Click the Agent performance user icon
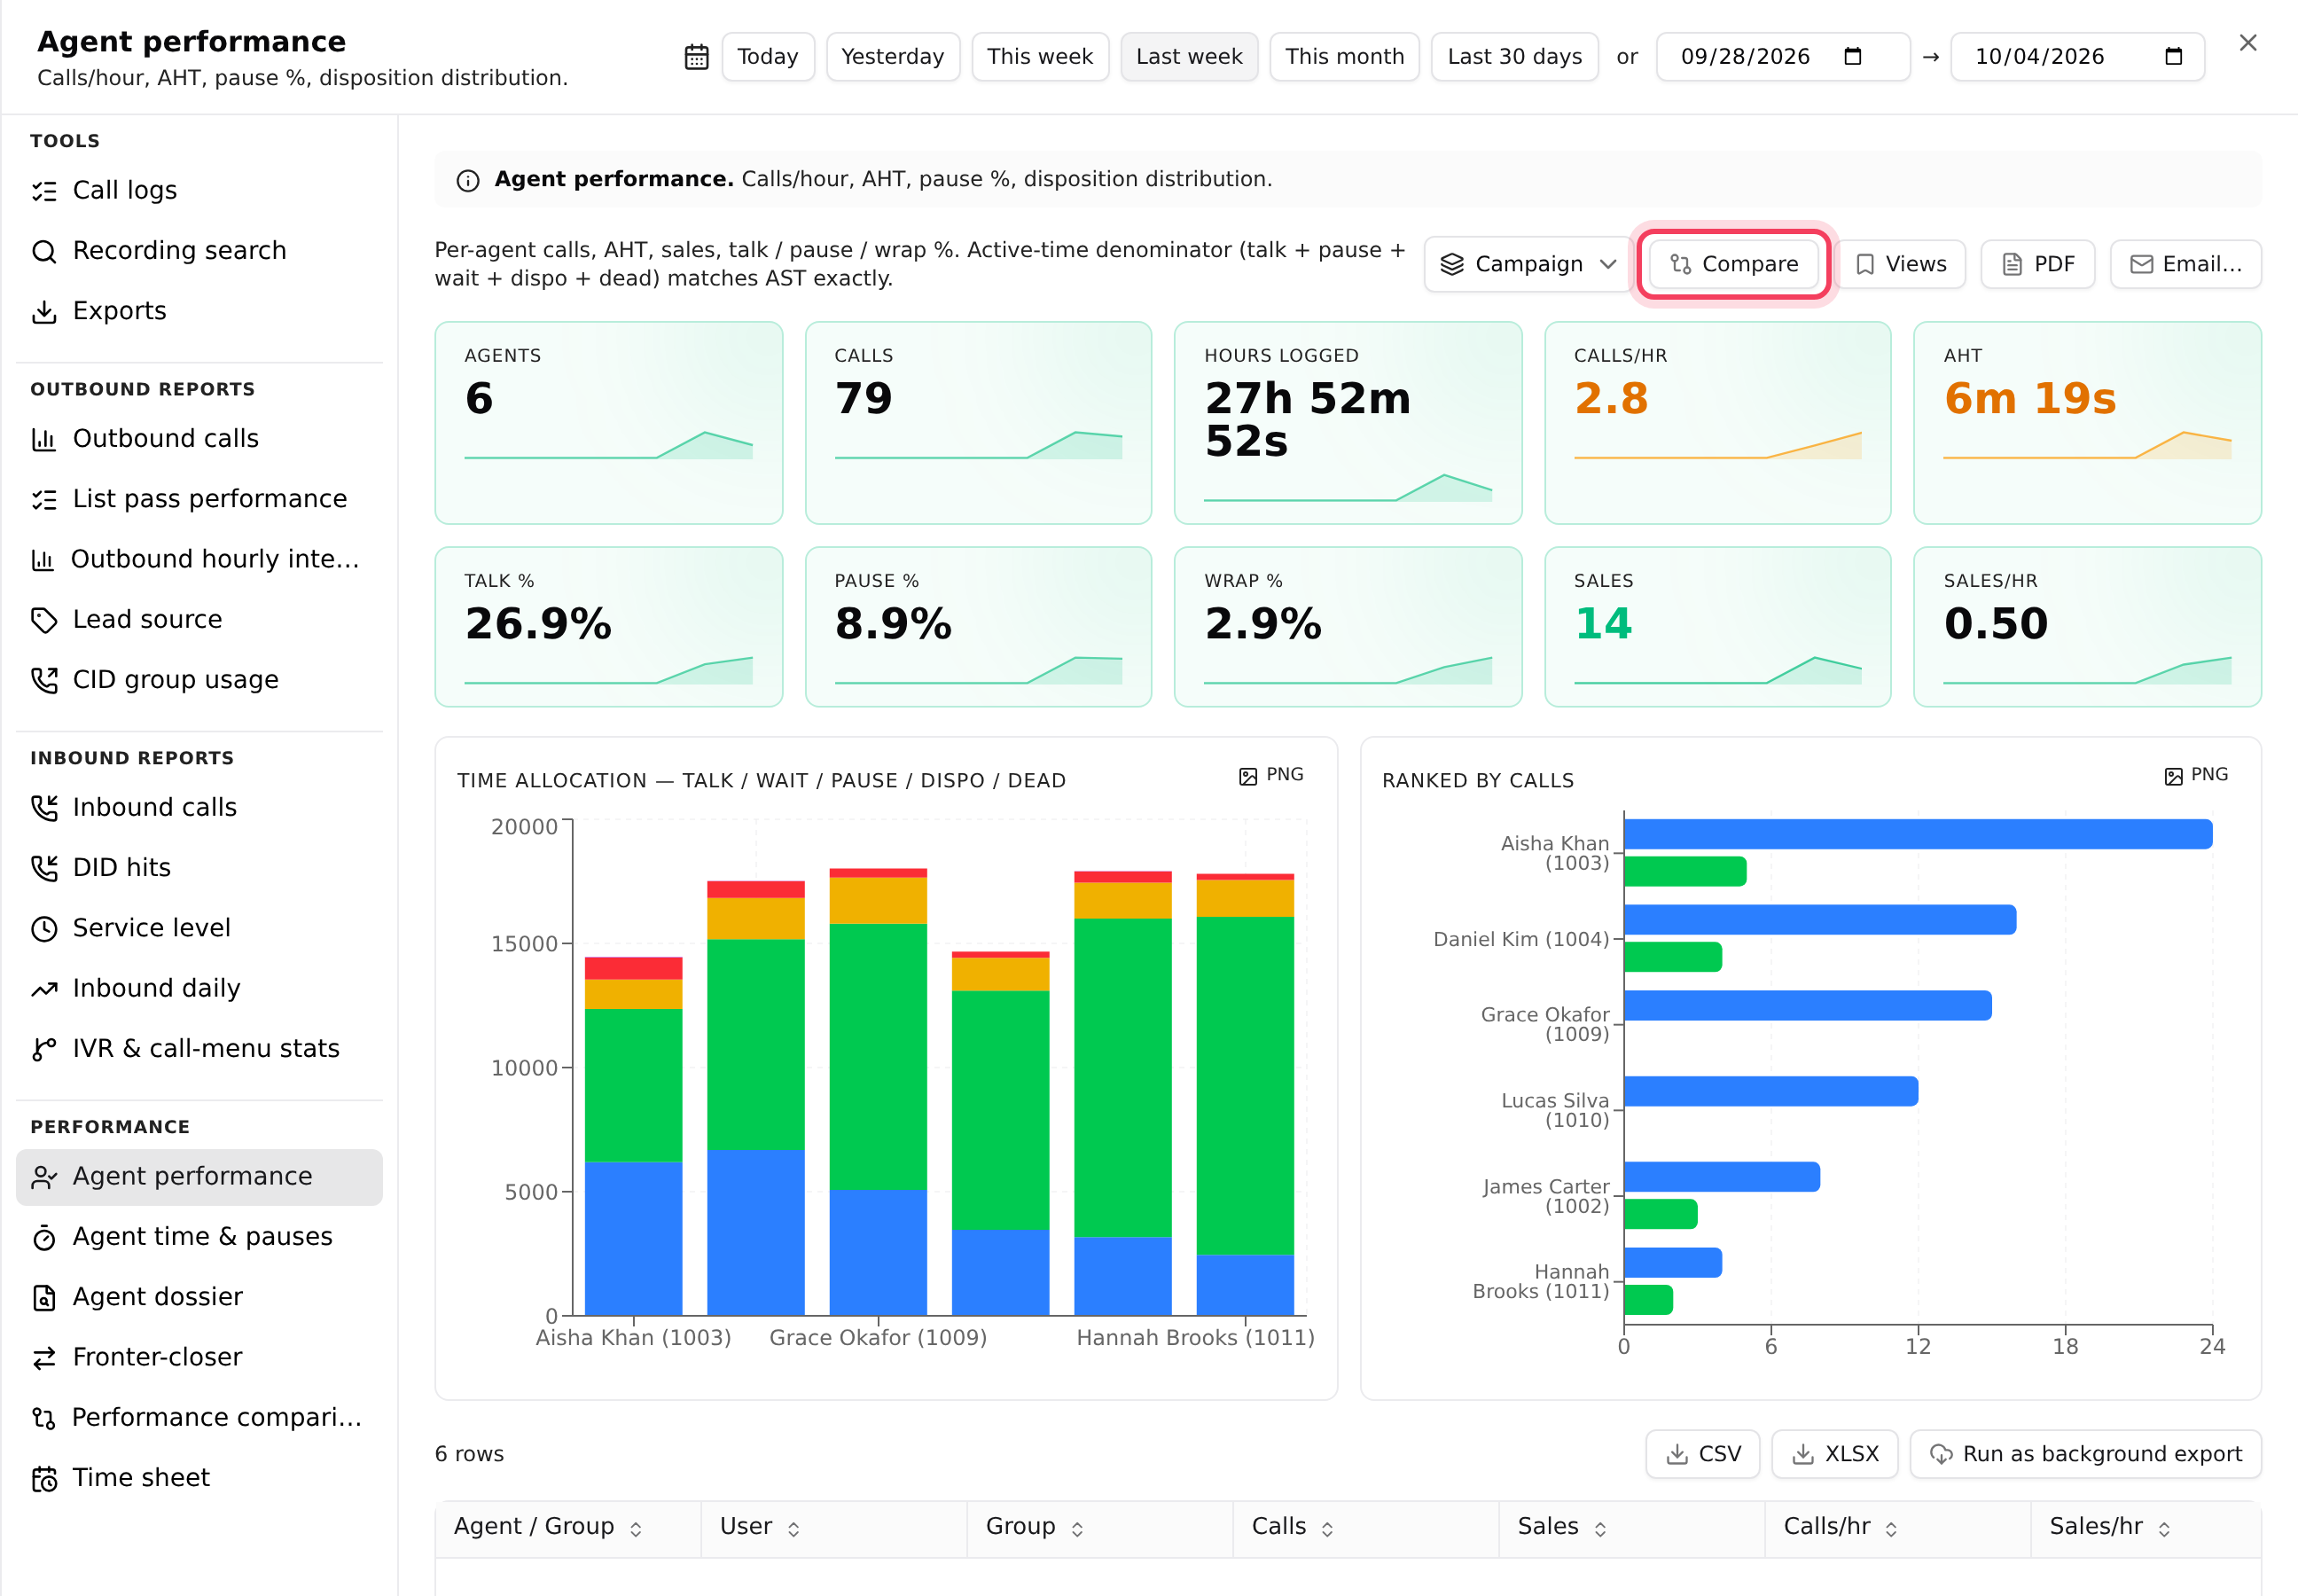This screenshot has height=1596, width=2298. click(44, 1177)
